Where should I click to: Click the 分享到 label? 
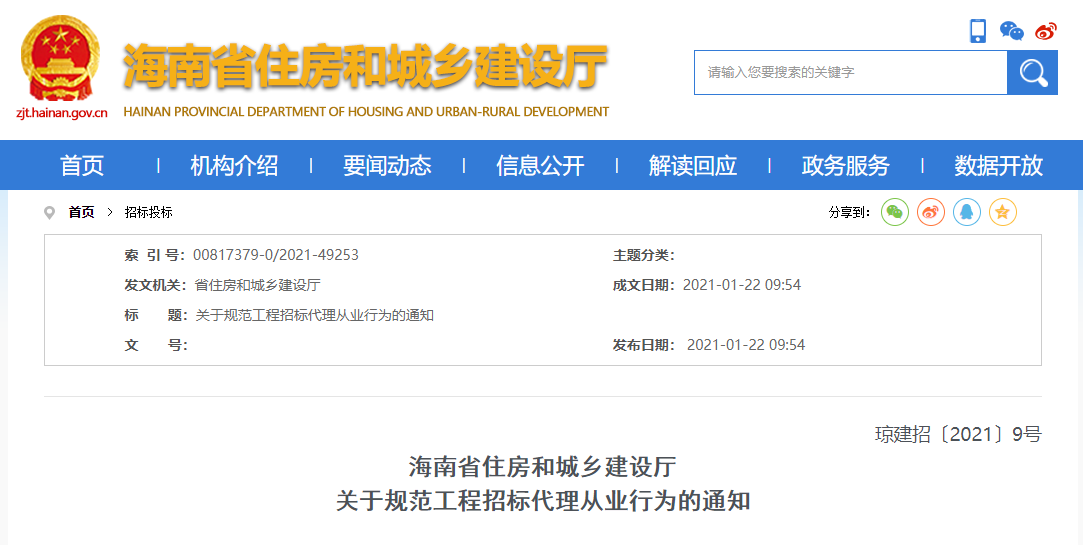(x=849, y=213)
